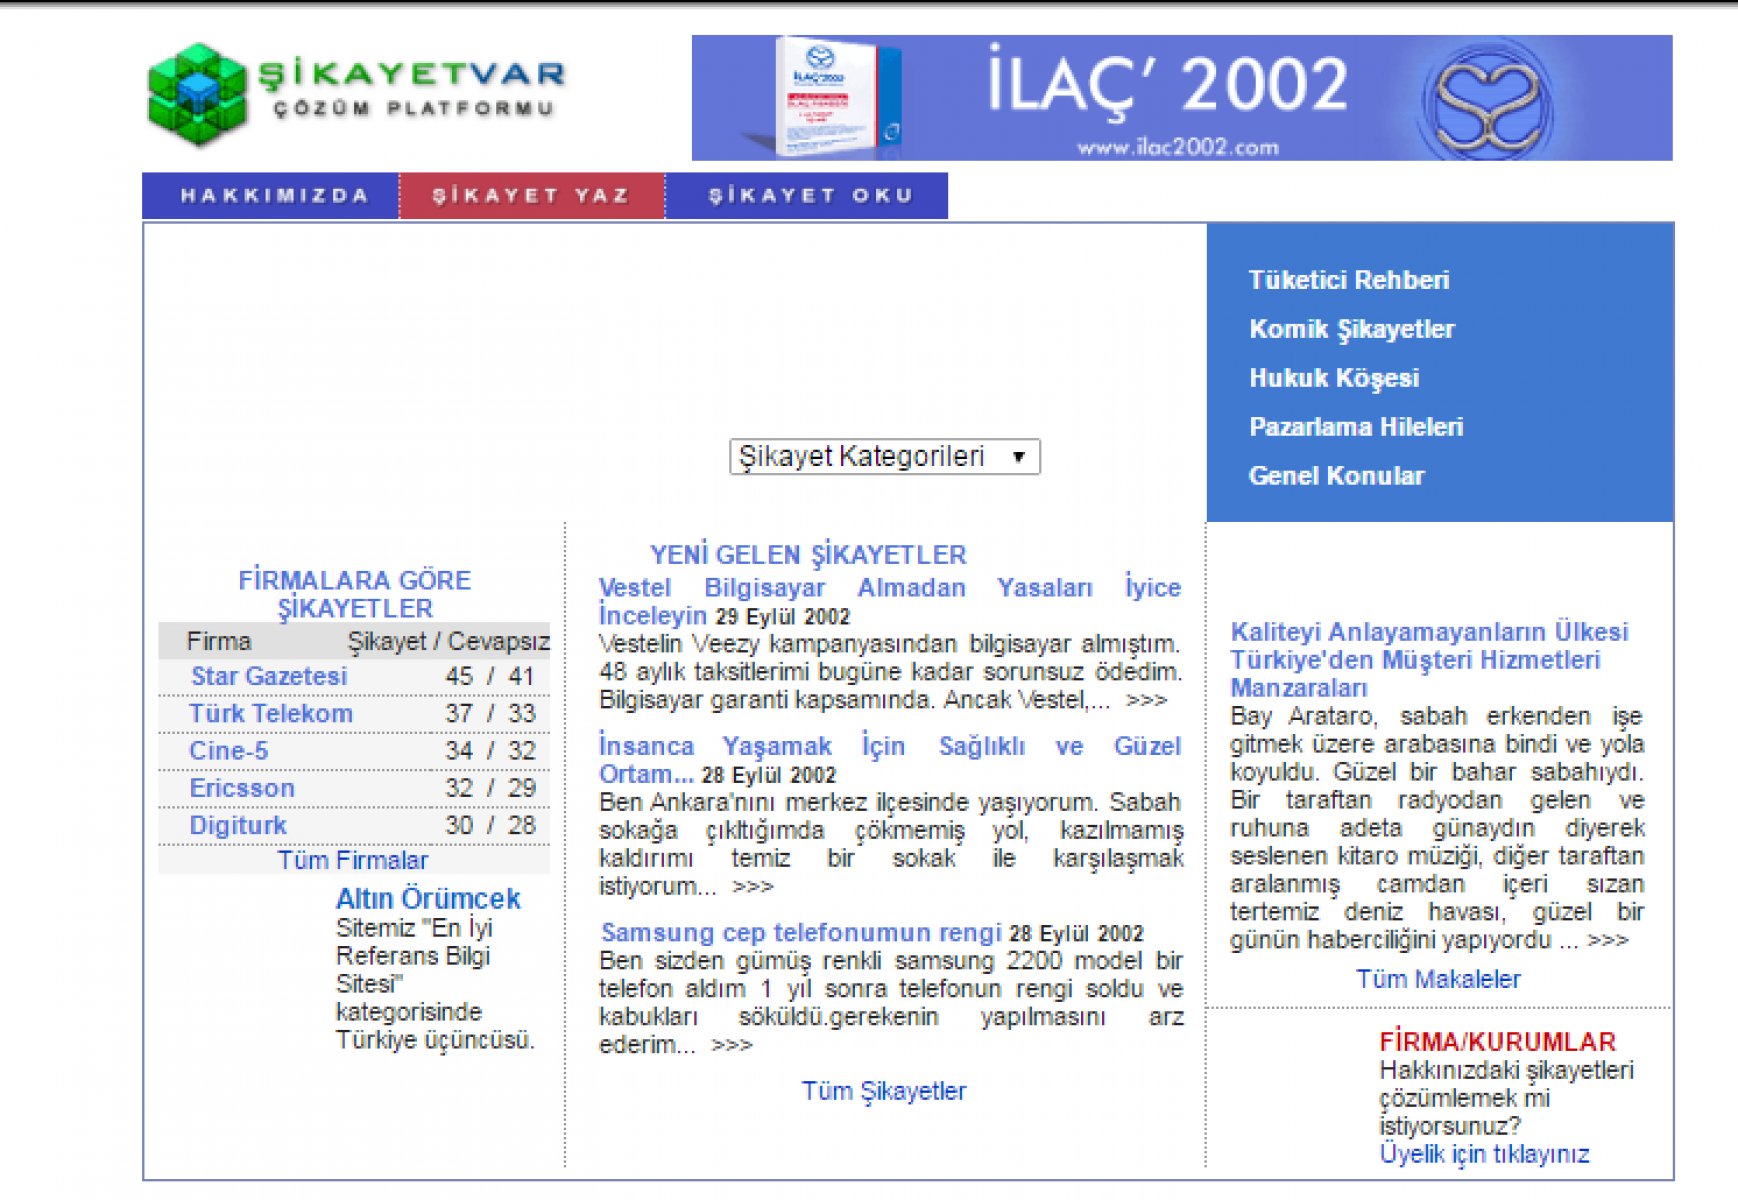Open the Hukuk Köşesi section
Image resolution: width=1738 pixels, height=1200 pixels.
pyautogui.click(x=1333, y=378)
